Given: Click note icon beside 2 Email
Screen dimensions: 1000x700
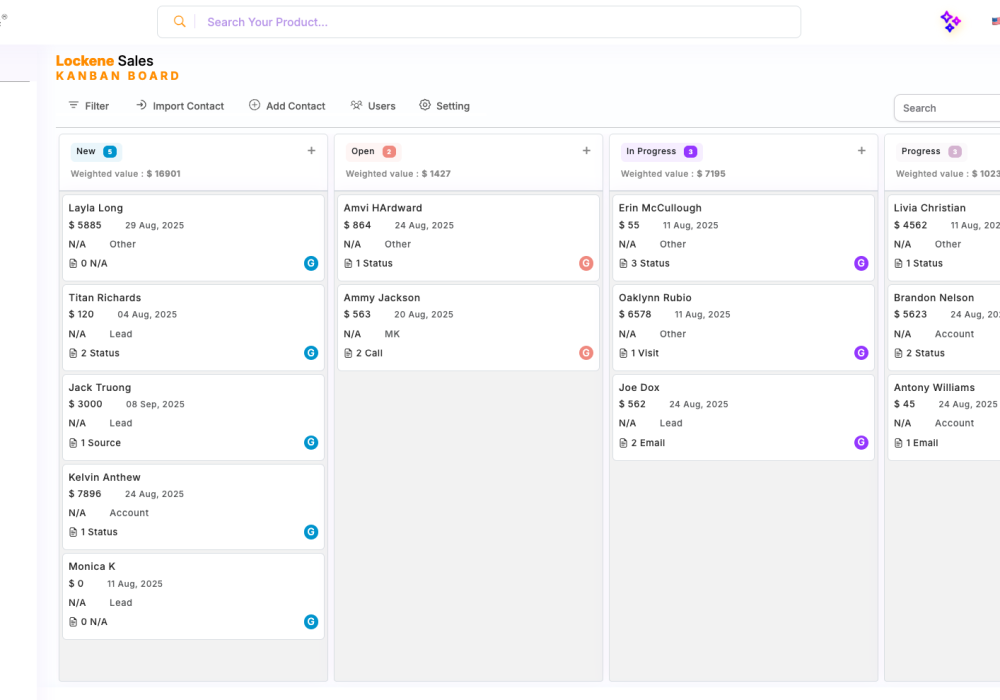Looking at the screenshot, I should click(x=623, y=442).
